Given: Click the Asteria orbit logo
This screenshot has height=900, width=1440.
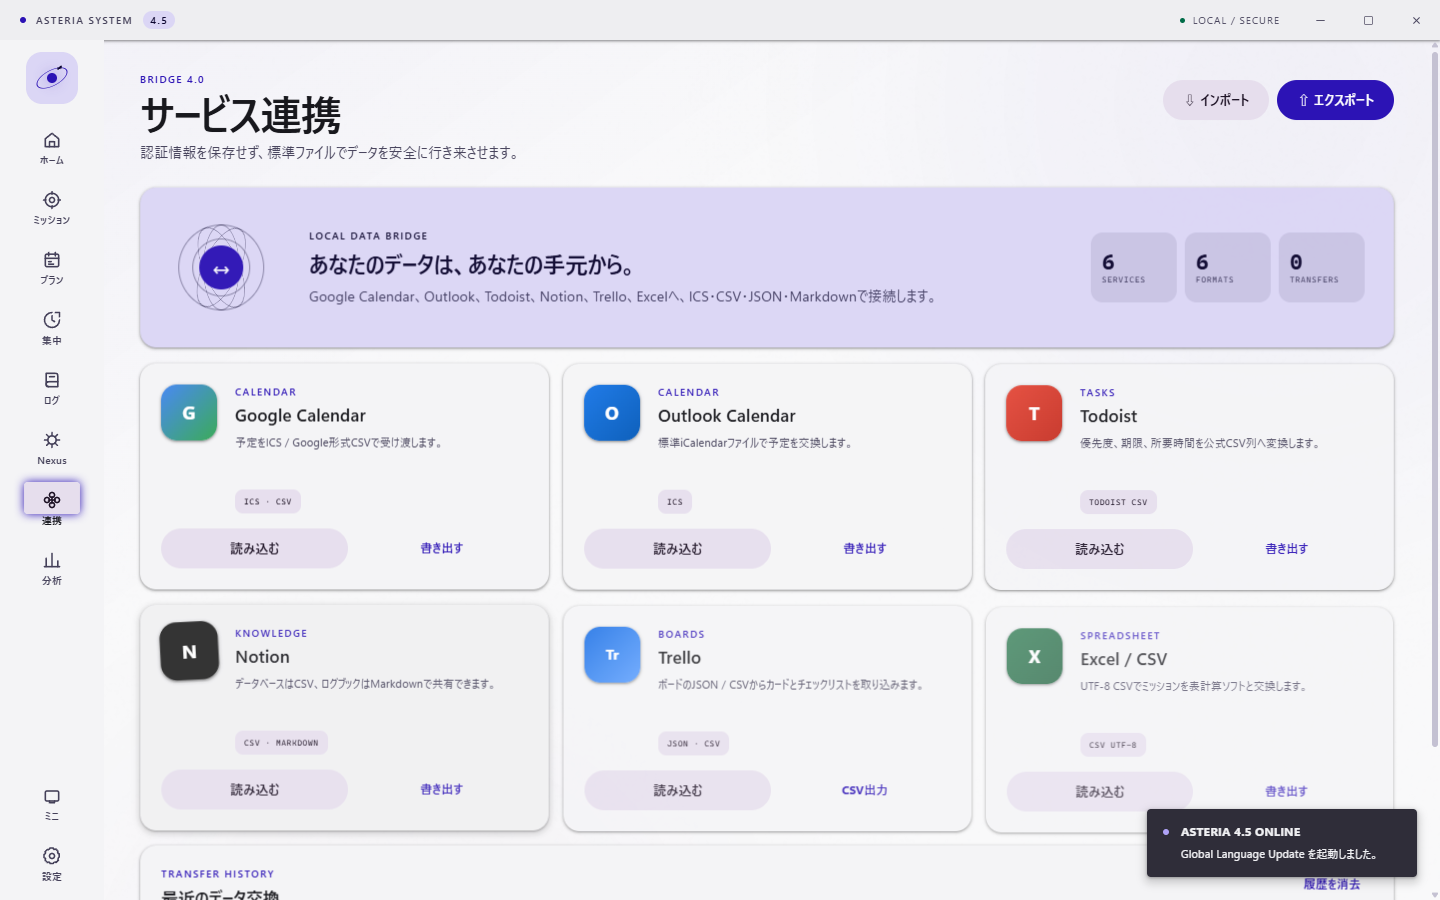Looking at the screenshot, I should pyautogui.click(x=52, y=78).
